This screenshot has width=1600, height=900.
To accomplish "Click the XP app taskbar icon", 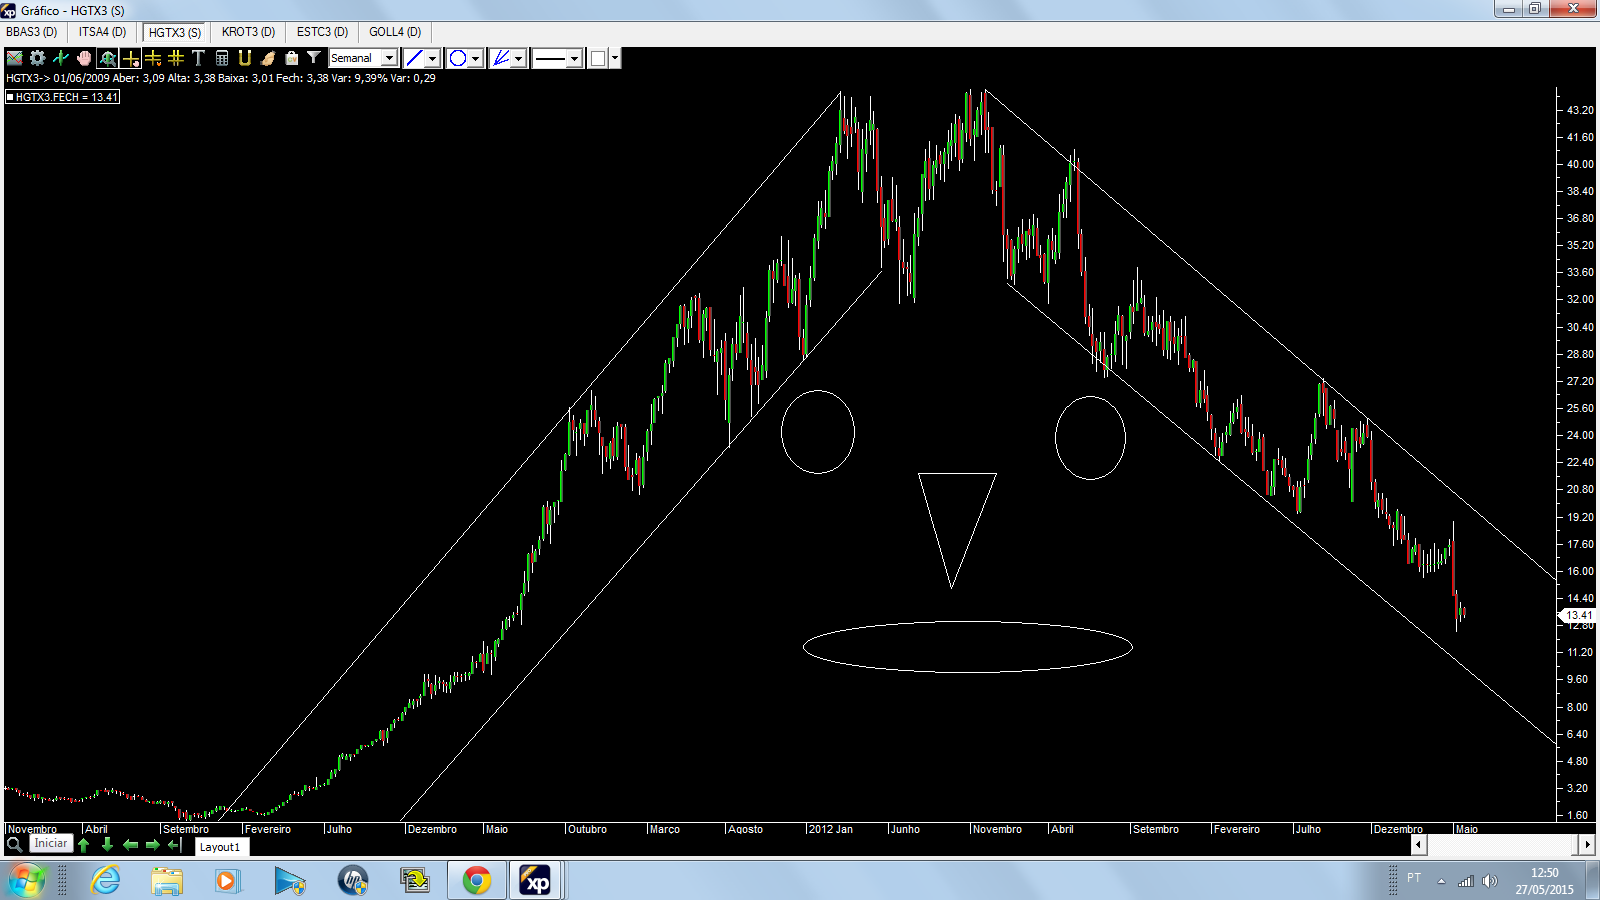I will pos(536,881).
